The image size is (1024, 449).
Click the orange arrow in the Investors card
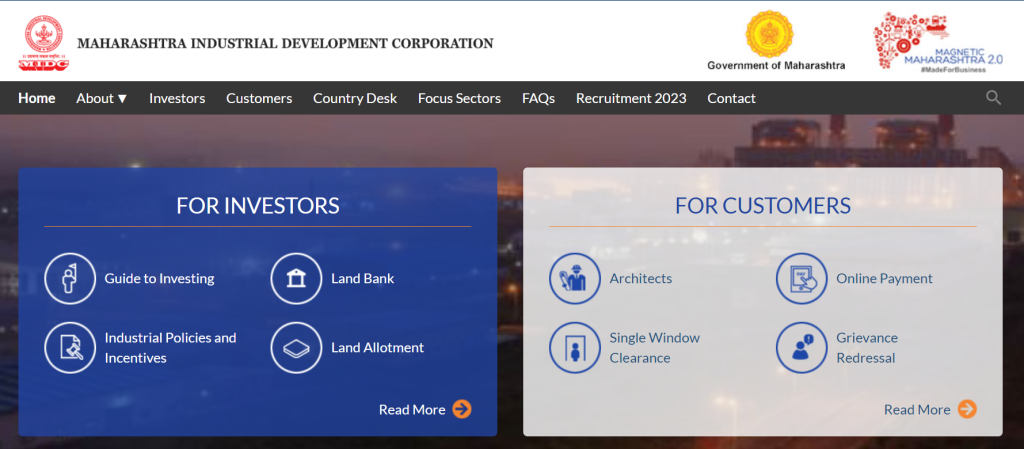coord(462,409)
